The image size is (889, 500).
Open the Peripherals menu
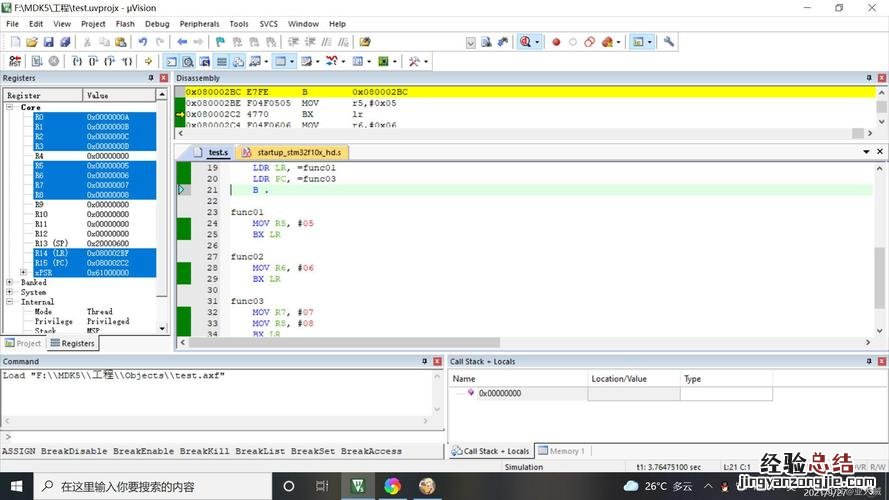(199, 23)
